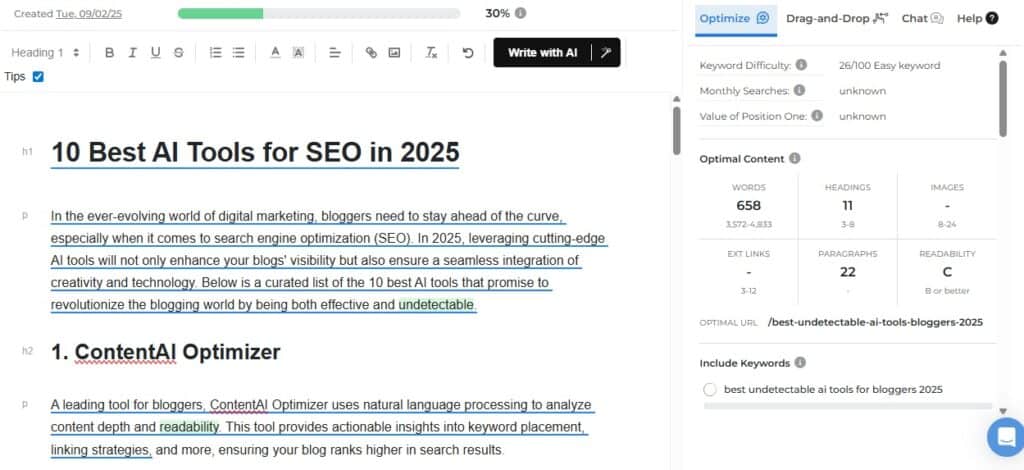This screenshot has height=470, width=1024.
Task: Clear text formatting
Action: (x=431, y=53)
